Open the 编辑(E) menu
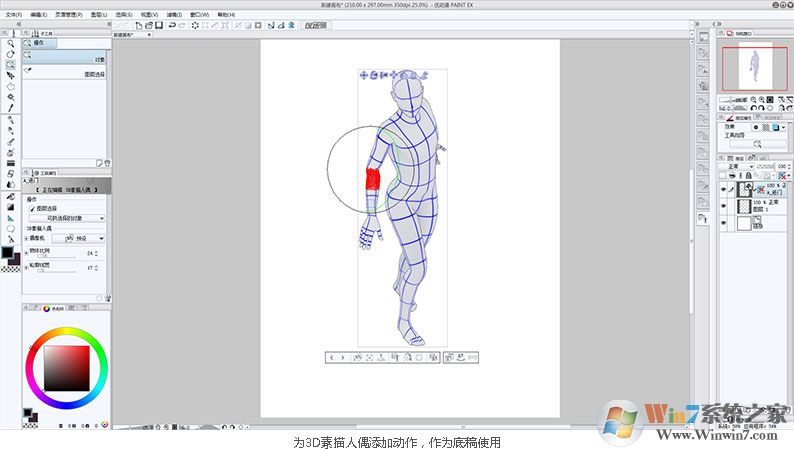The image size is (794, 449). click(38, 15)
